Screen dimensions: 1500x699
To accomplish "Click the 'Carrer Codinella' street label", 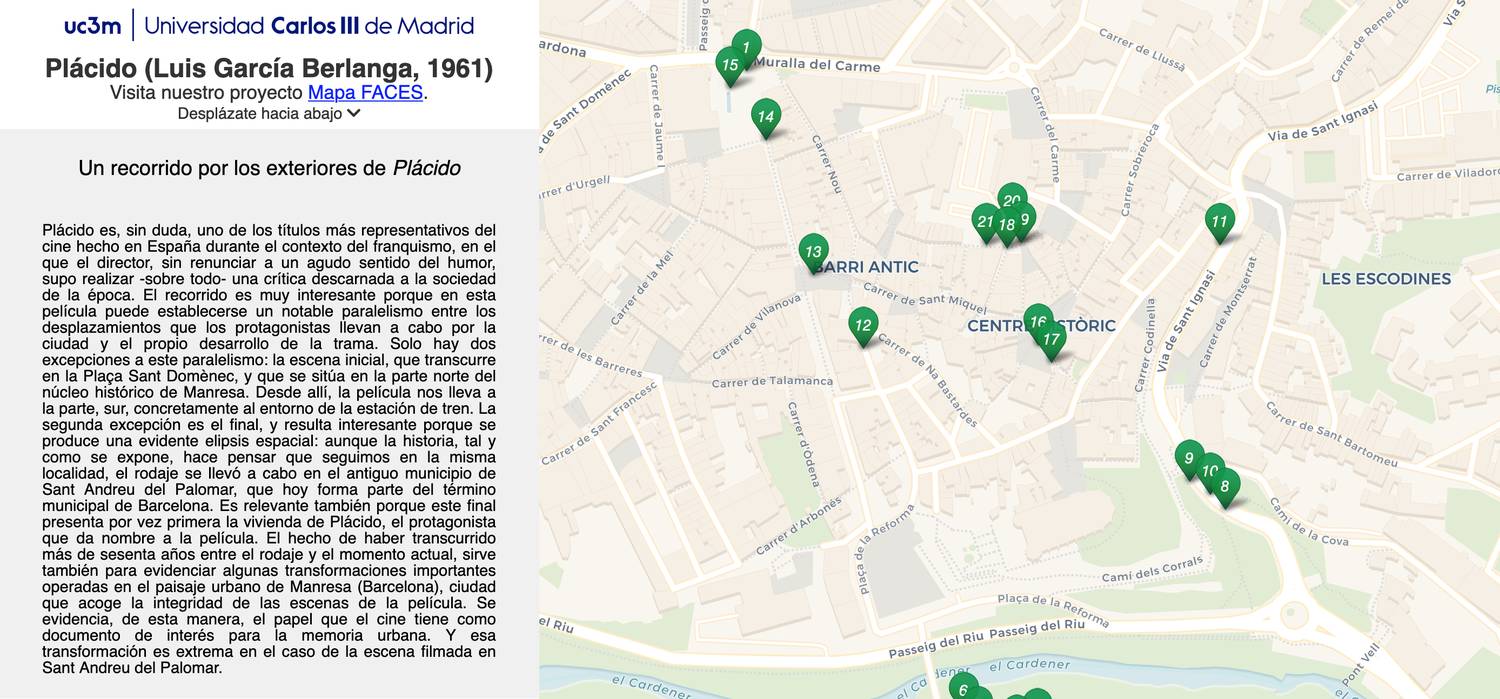I will (x=1146, y=345).
